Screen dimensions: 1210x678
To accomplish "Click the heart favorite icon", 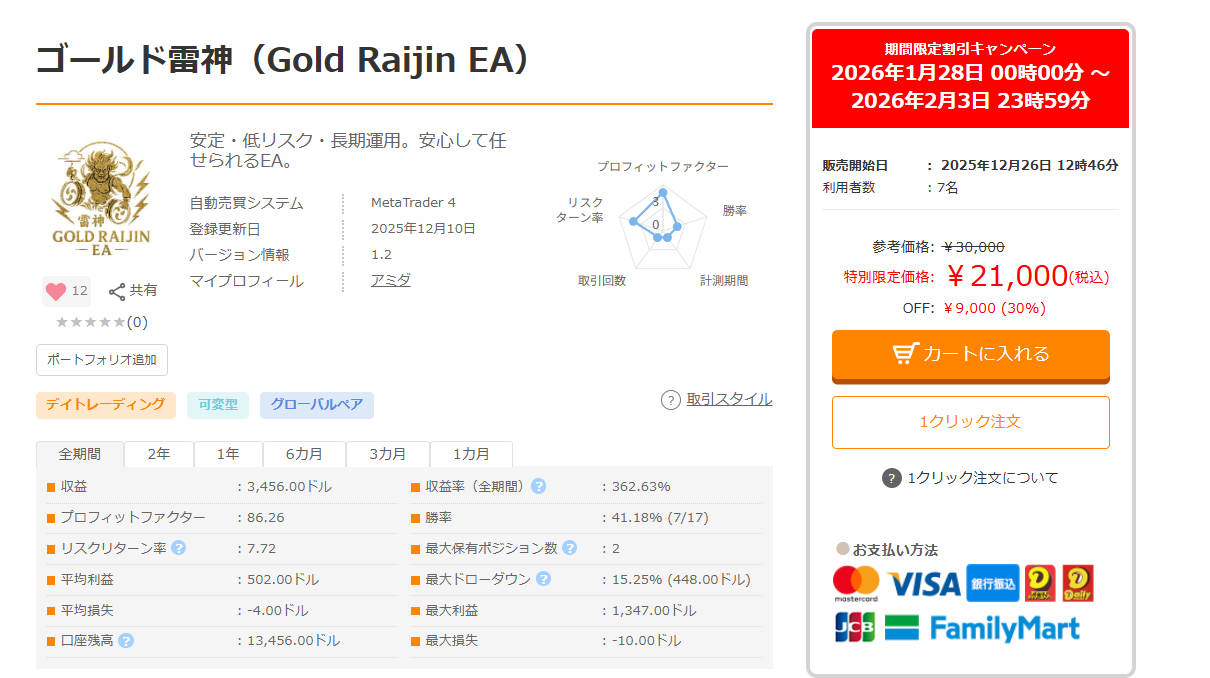I will 56,291.
